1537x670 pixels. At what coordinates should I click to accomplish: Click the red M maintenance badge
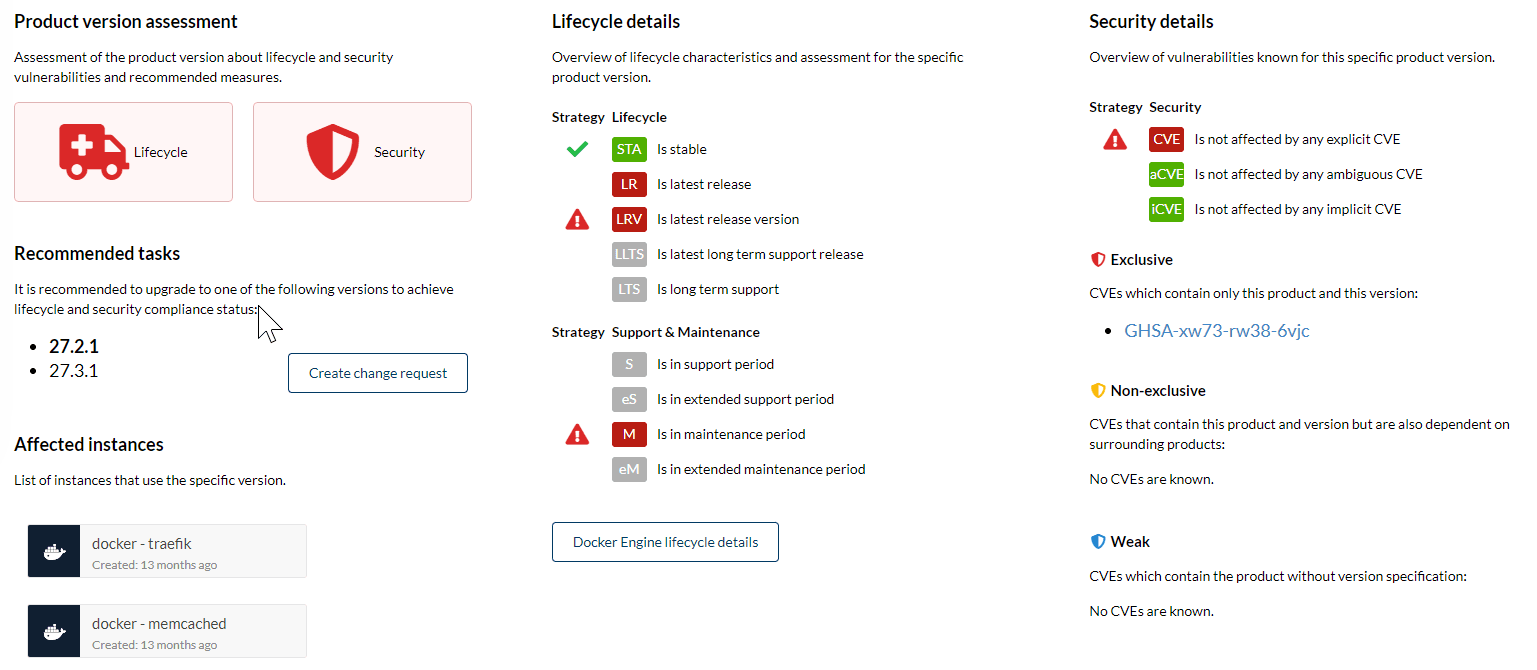pos(629,435)
